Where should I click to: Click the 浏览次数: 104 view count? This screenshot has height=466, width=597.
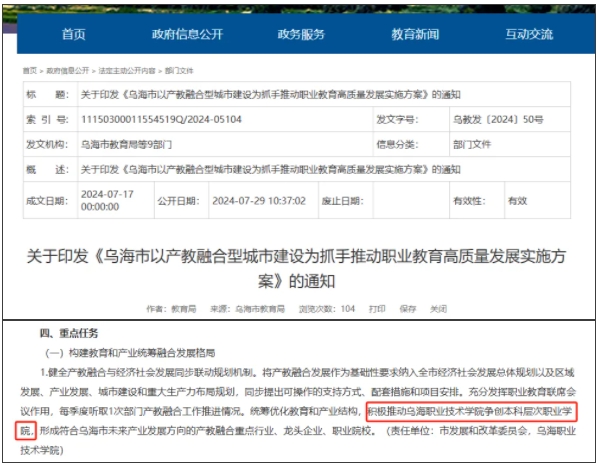[327, 309]
